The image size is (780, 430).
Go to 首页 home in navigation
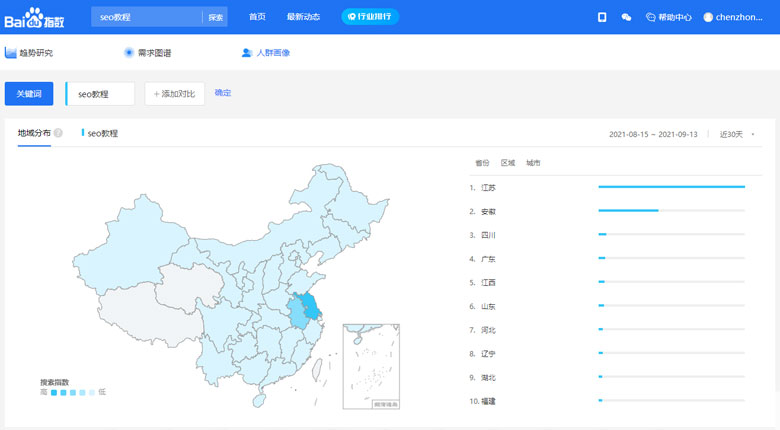point(257,17)
